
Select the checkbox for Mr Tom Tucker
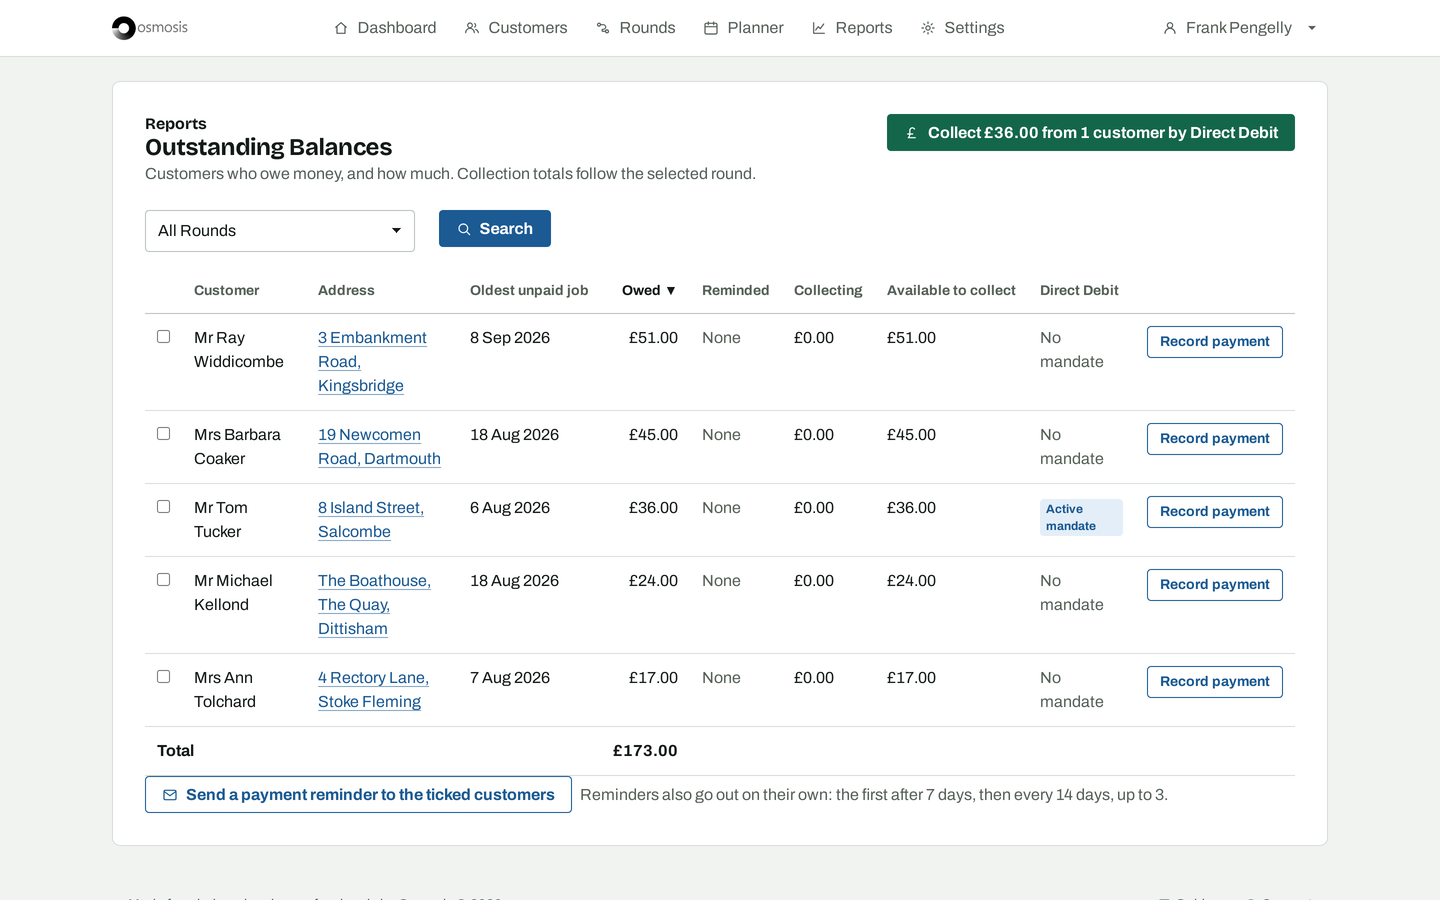click(x=164, y=507)
